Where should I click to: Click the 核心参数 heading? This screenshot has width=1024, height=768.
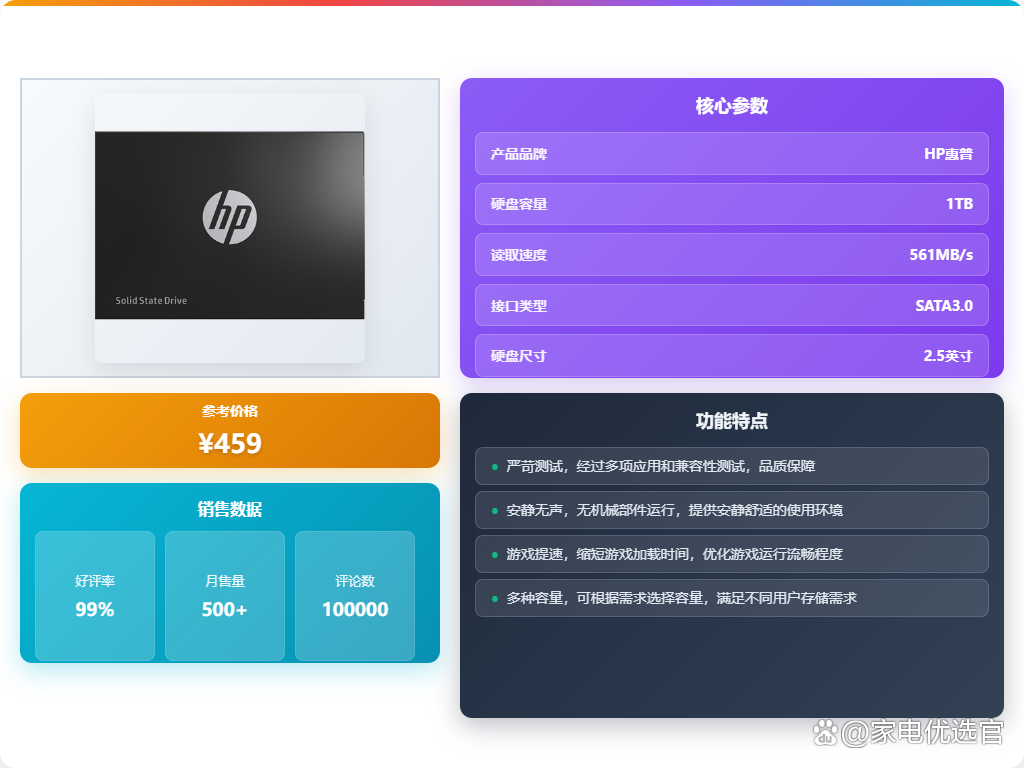click(731, 106)
